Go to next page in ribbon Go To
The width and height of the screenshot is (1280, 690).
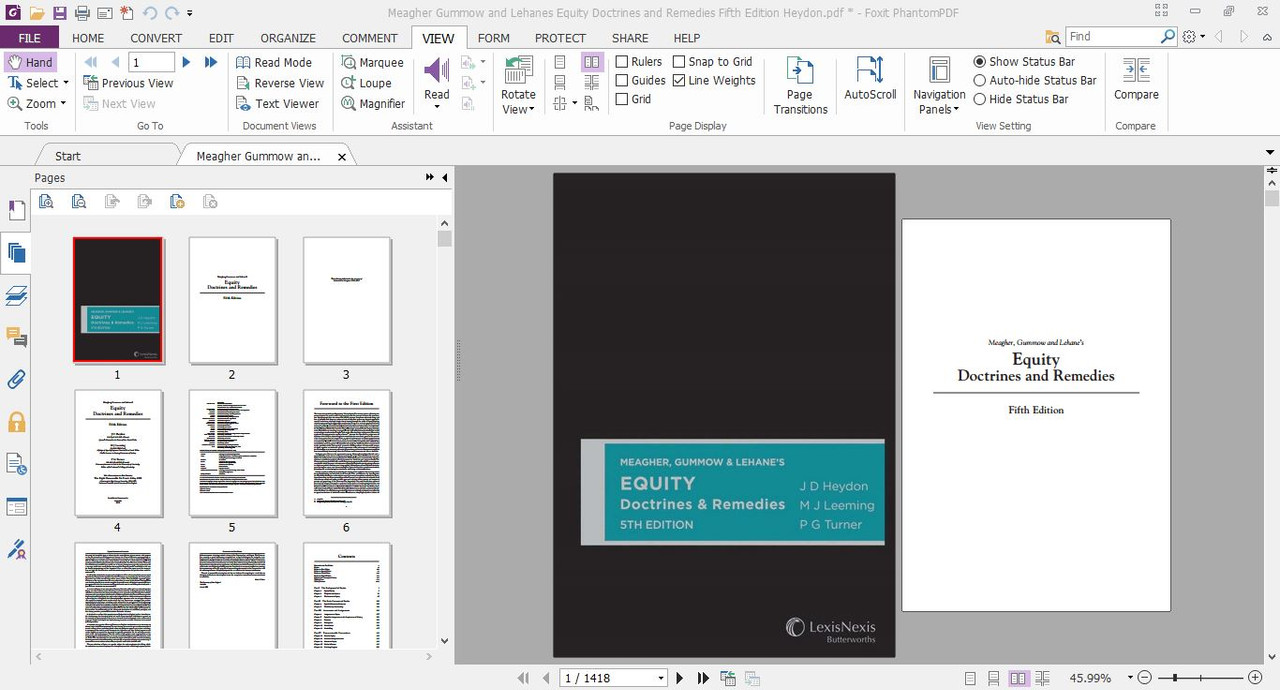coord(186,62)
